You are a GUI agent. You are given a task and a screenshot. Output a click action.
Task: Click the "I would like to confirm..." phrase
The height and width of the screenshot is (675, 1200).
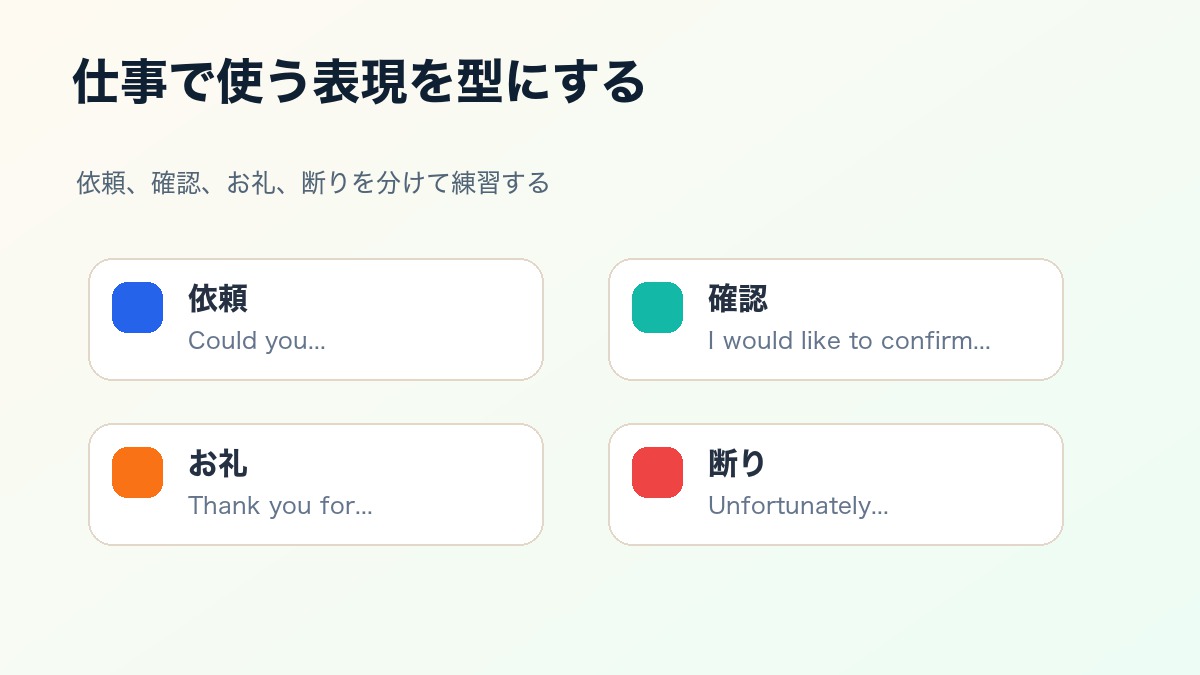point(849,341)
